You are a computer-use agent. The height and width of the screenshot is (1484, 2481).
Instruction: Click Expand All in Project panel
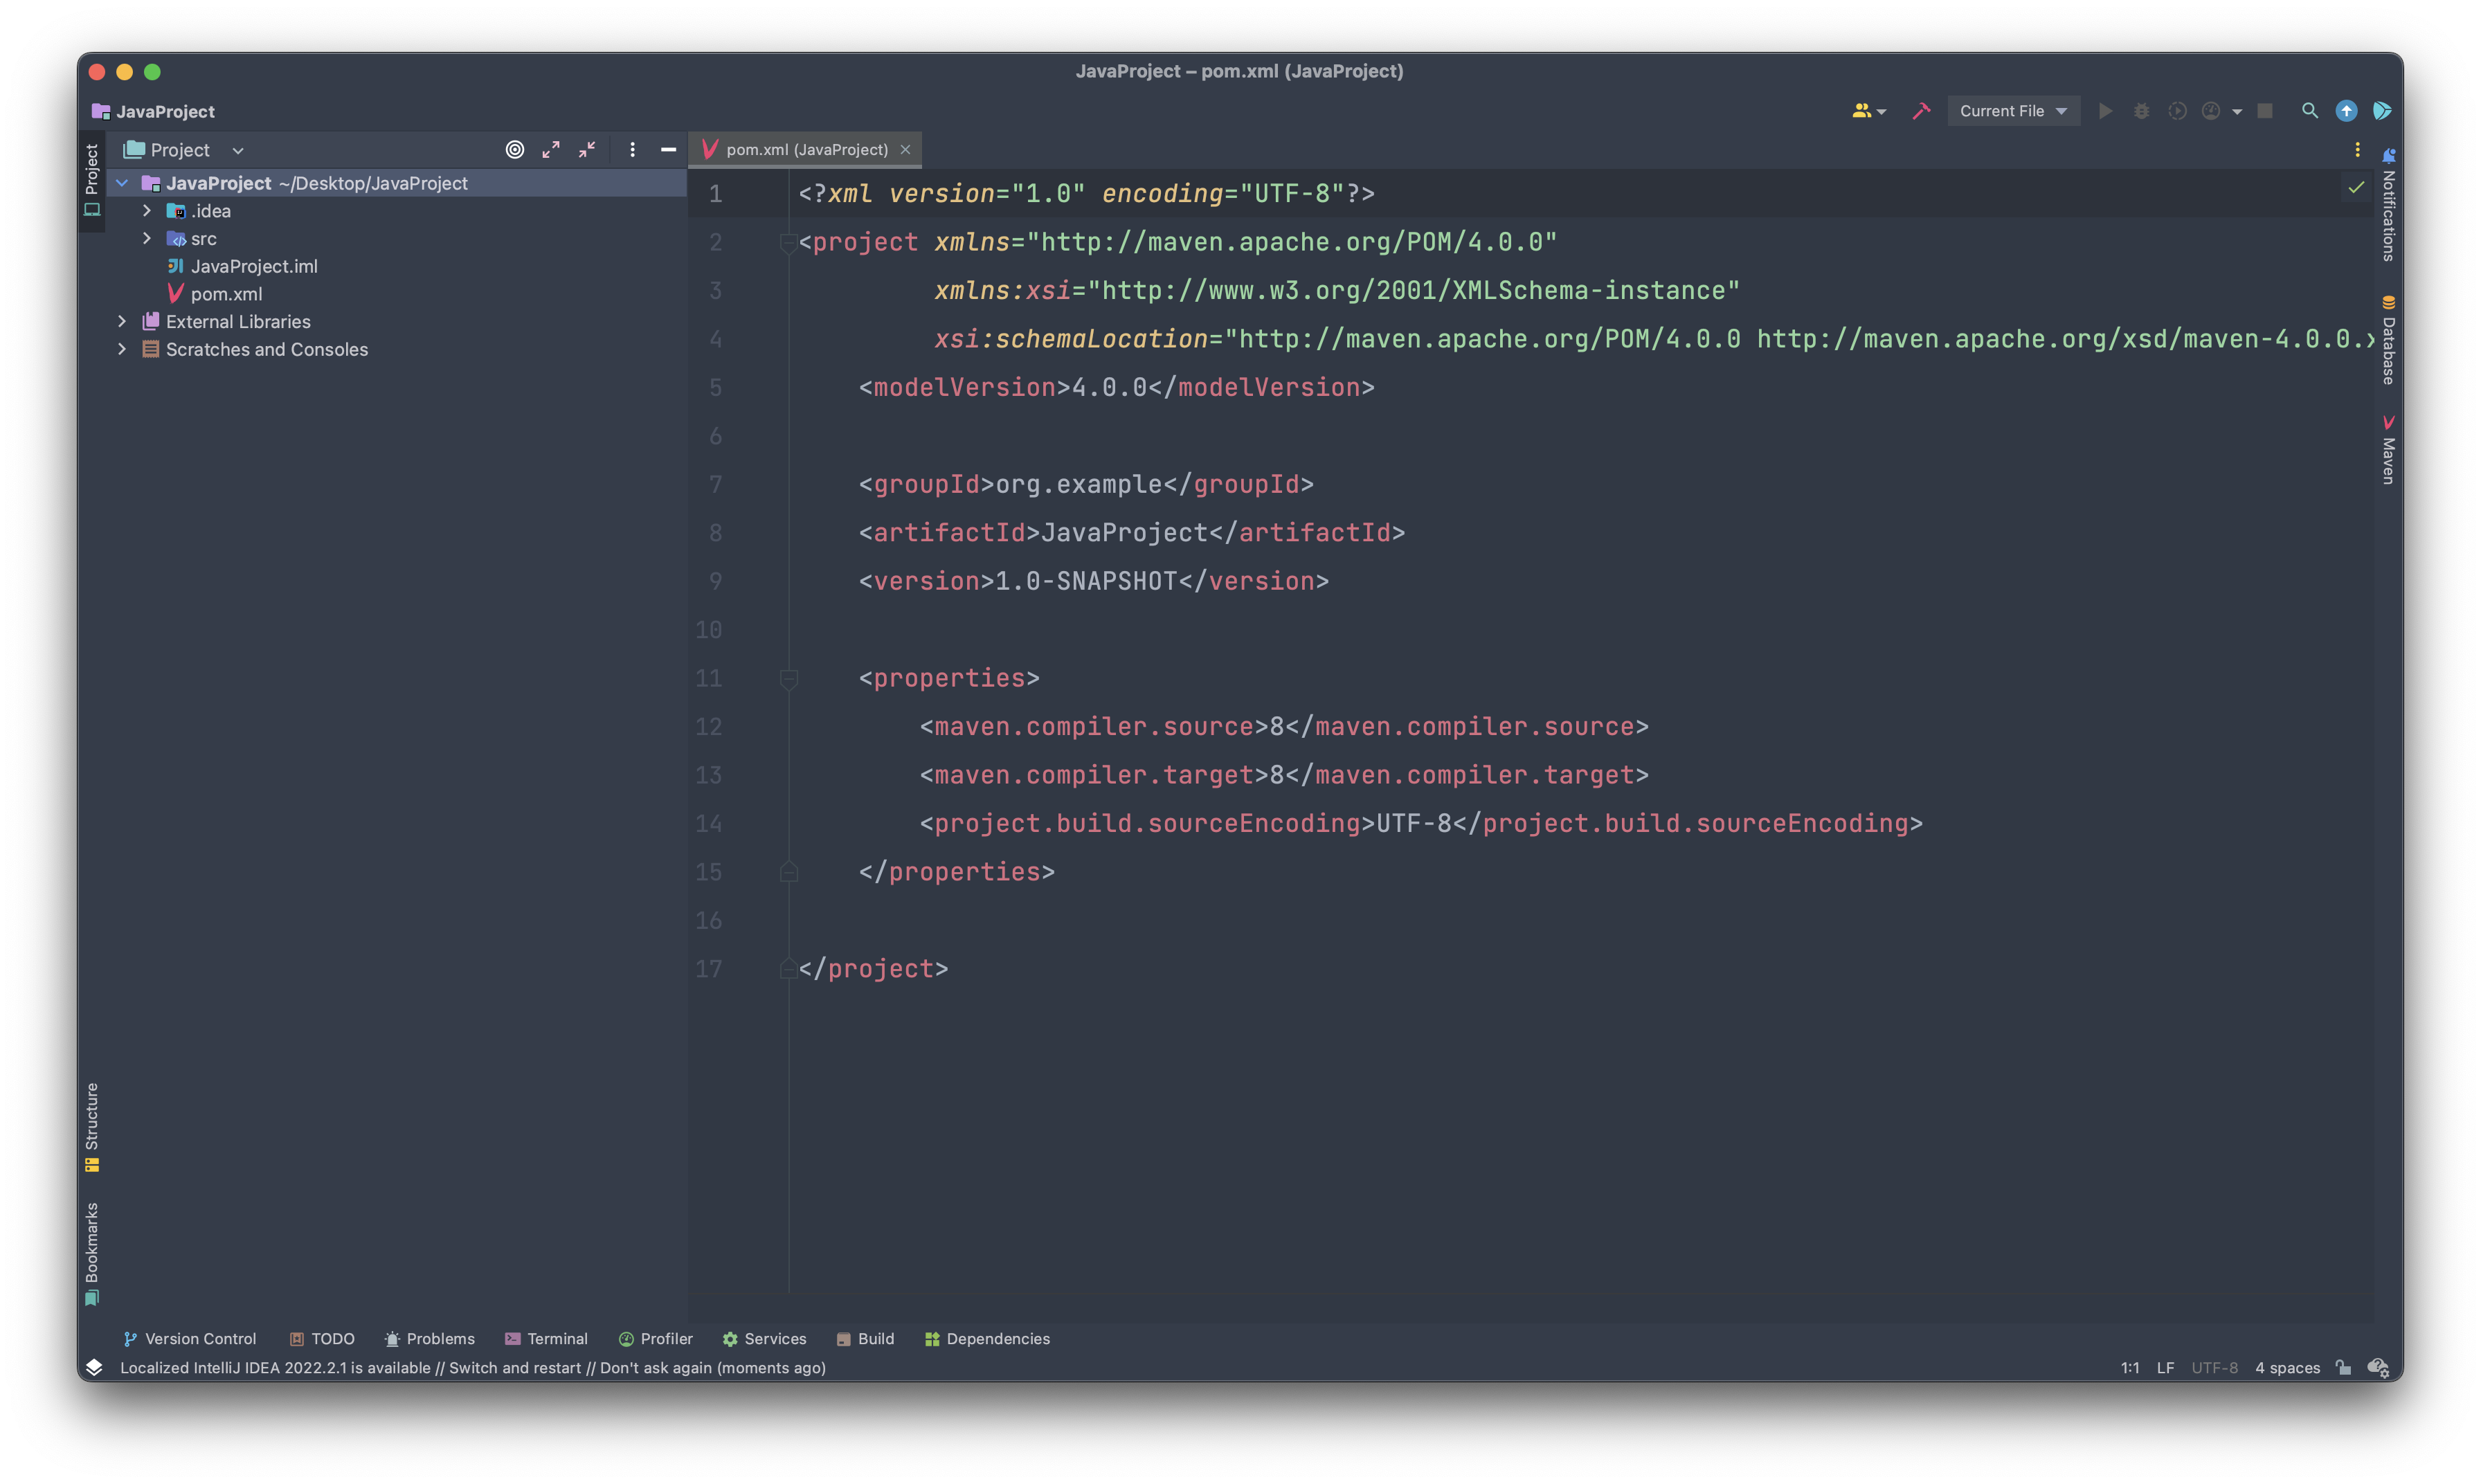coord(551,150)
